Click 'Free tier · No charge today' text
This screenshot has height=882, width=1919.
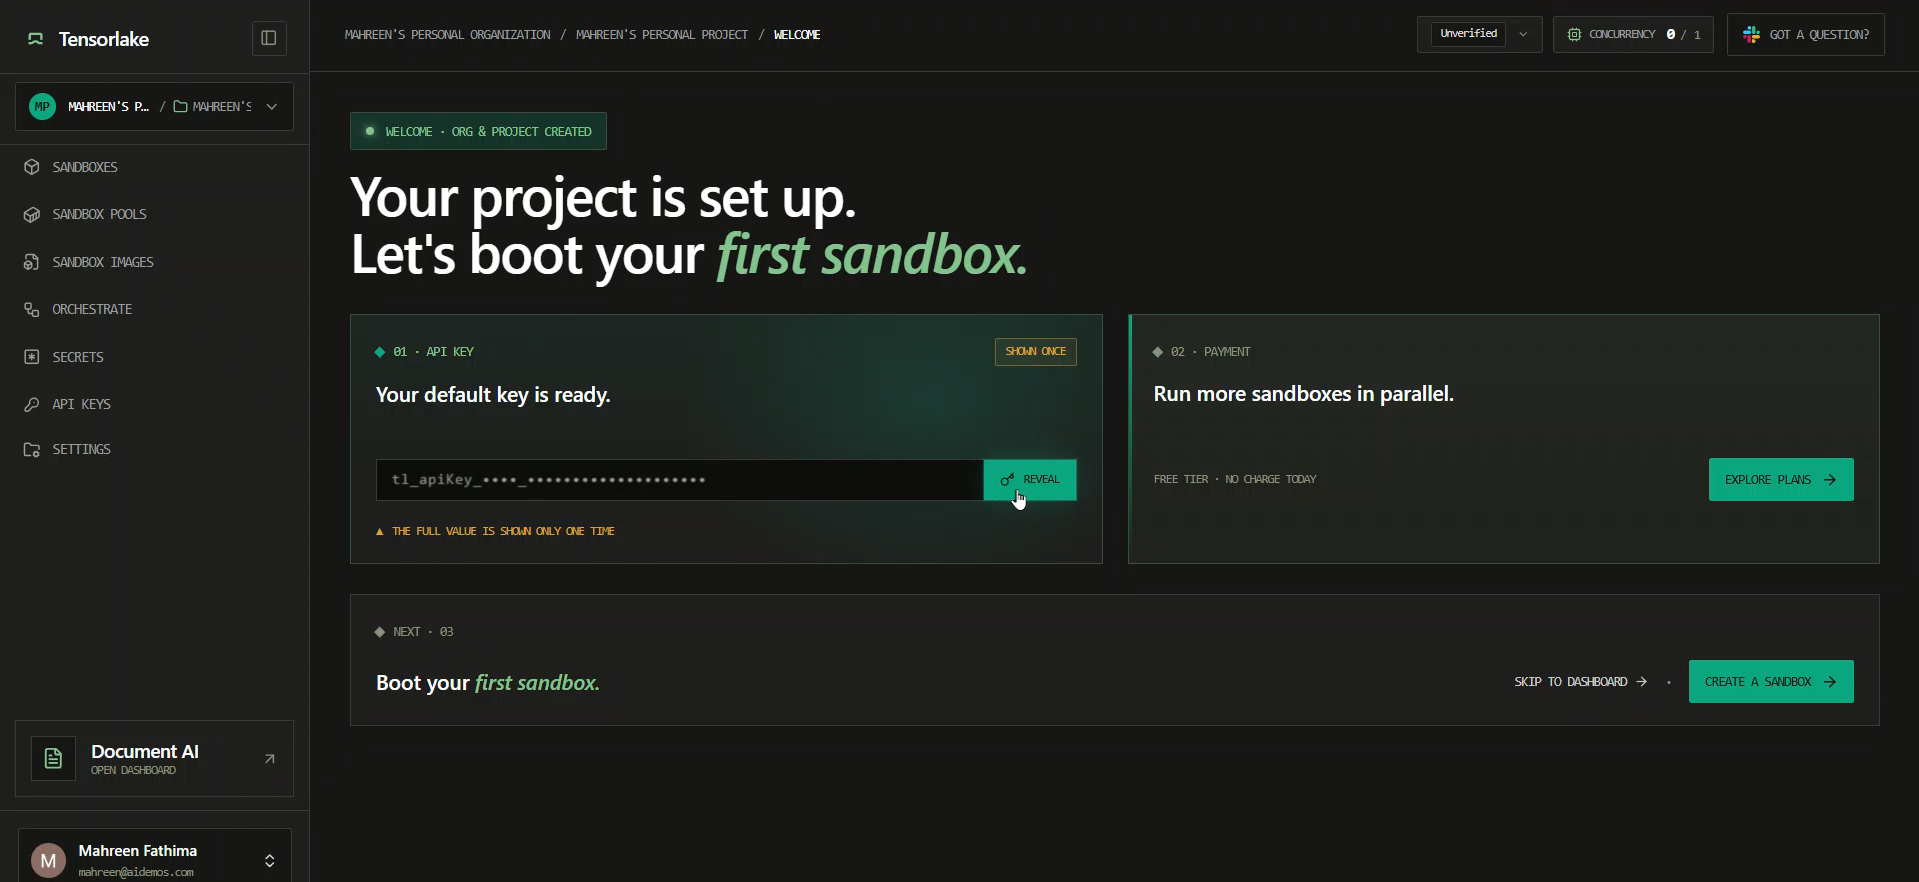coord(1235,480)
